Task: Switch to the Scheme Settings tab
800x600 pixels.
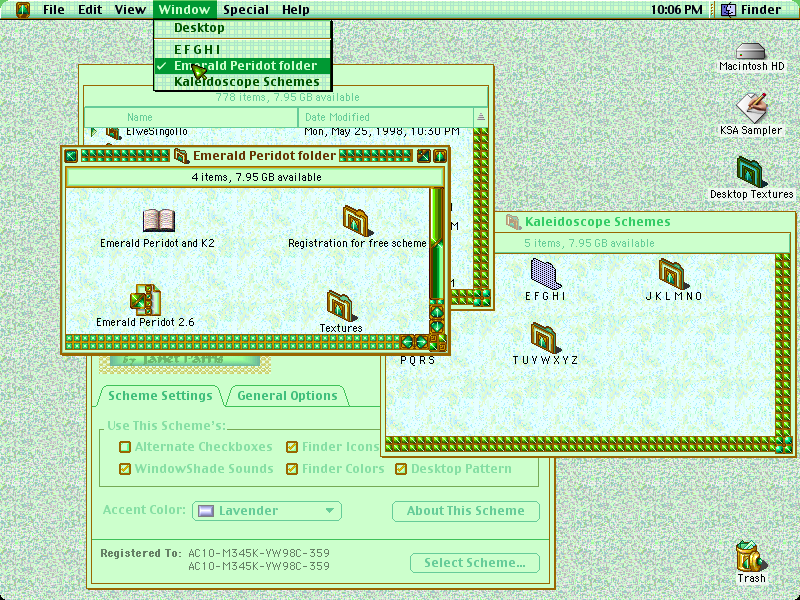Action: coord(160,395)
